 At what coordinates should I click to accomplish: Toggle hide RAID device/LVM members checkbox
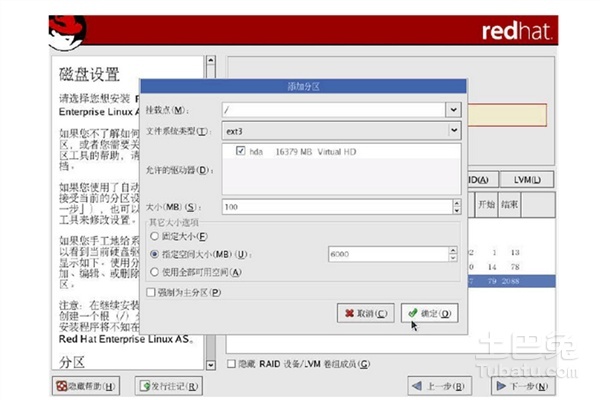tap(231, 364)
